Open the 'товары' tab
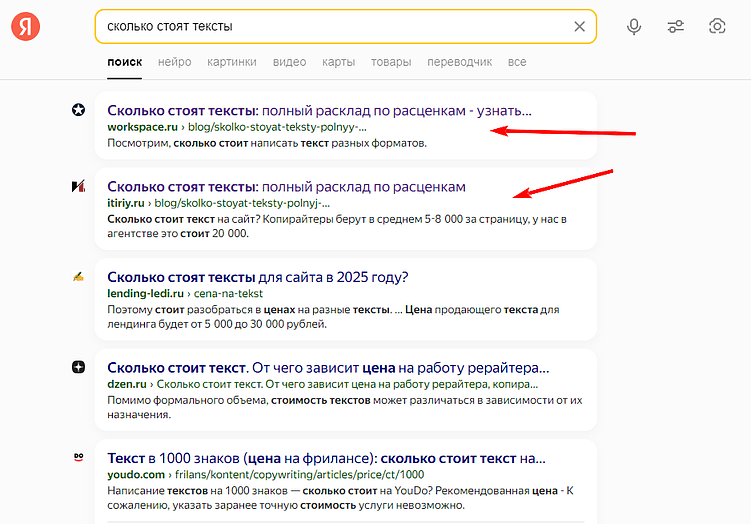The height and width of the screenshot is (524, 751). pyautogui.click(x=391, y=62)
